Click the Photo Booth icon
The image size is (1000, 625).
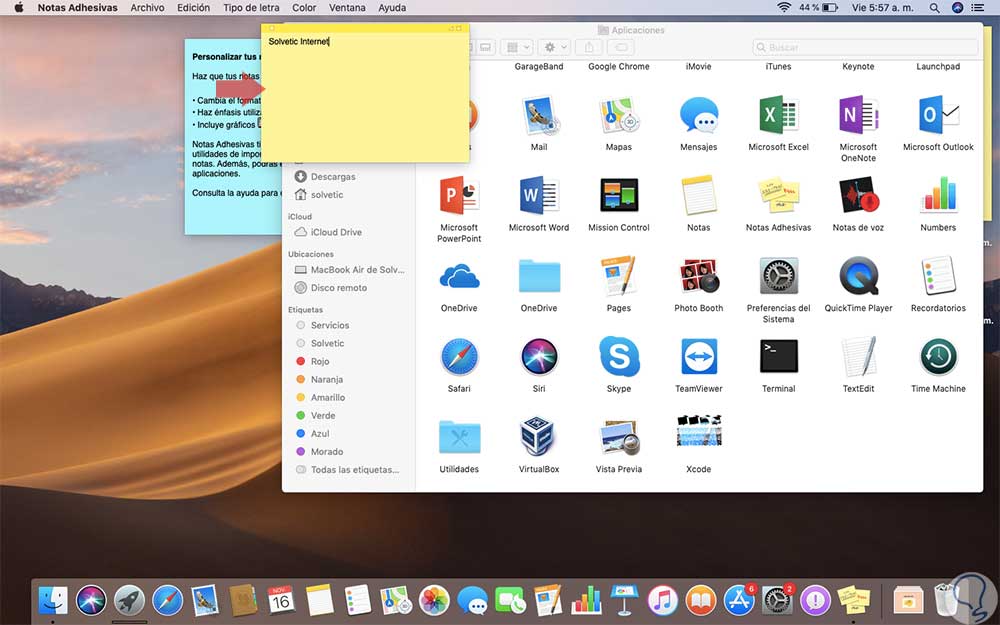(x=698, y=276)
